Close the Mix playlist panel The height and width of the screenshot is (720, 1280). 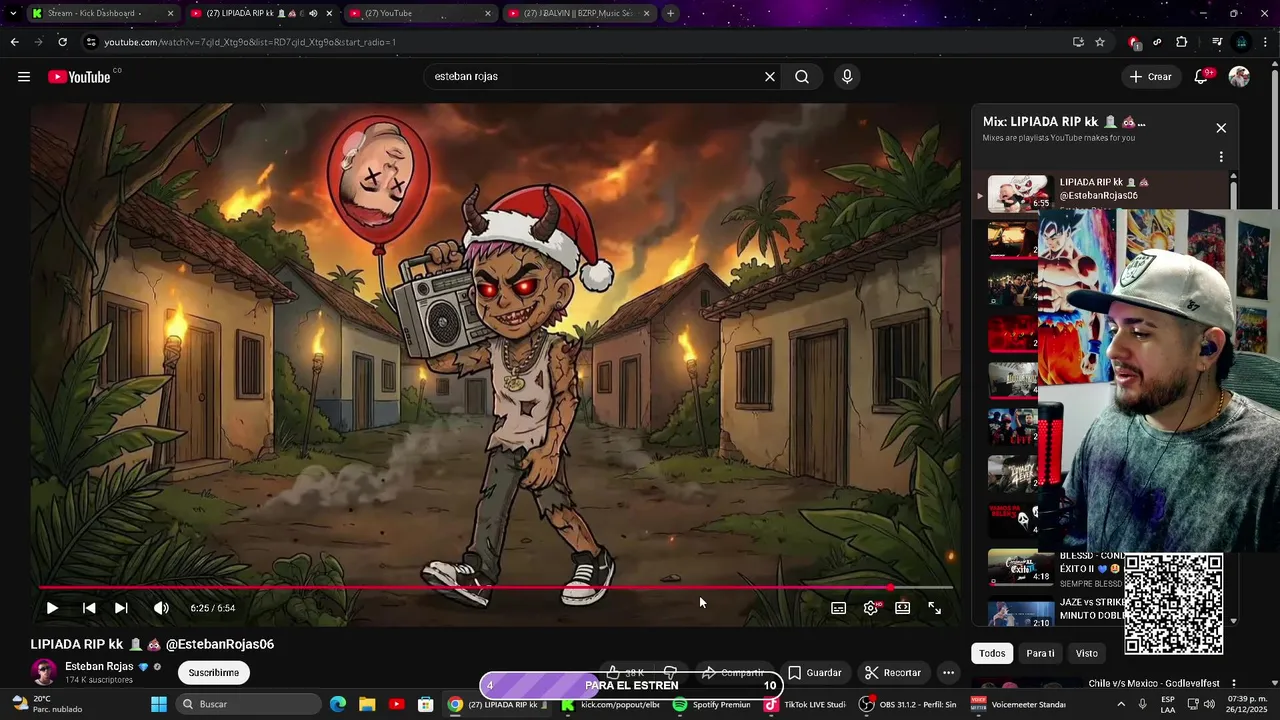point(1221,128)
